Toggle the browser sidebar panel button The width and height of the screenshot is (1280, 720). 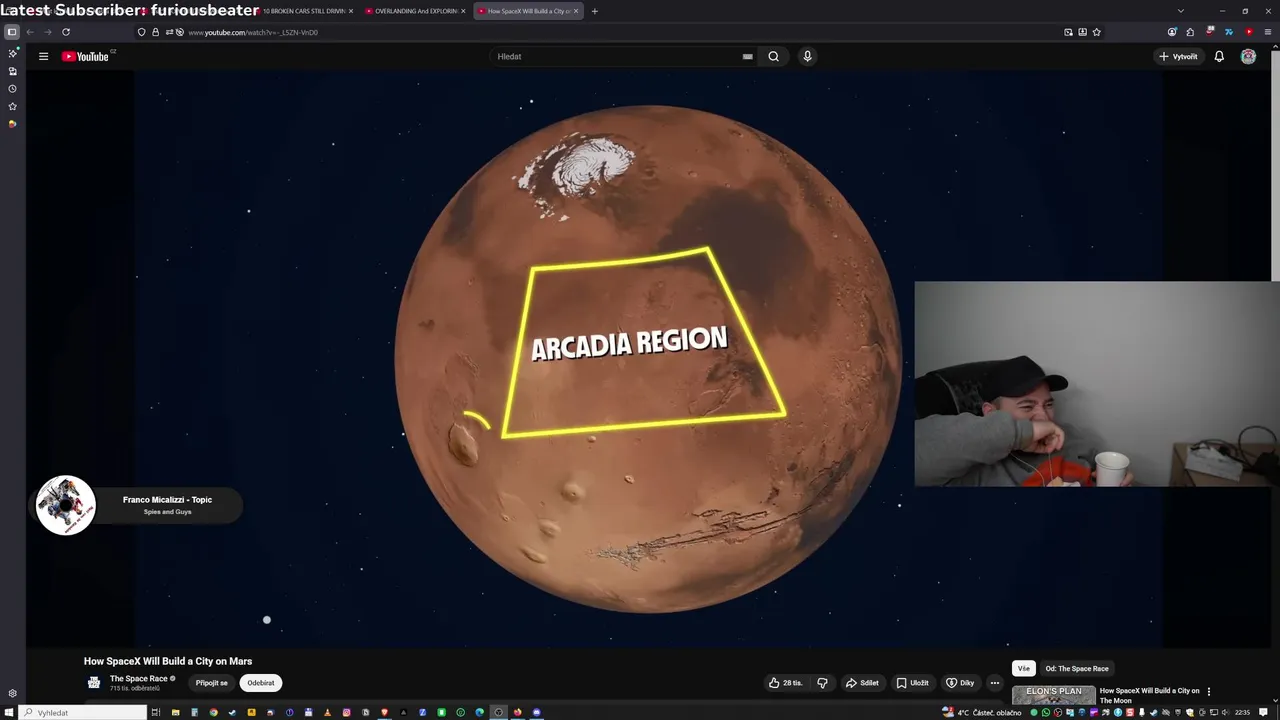point(12,32)
